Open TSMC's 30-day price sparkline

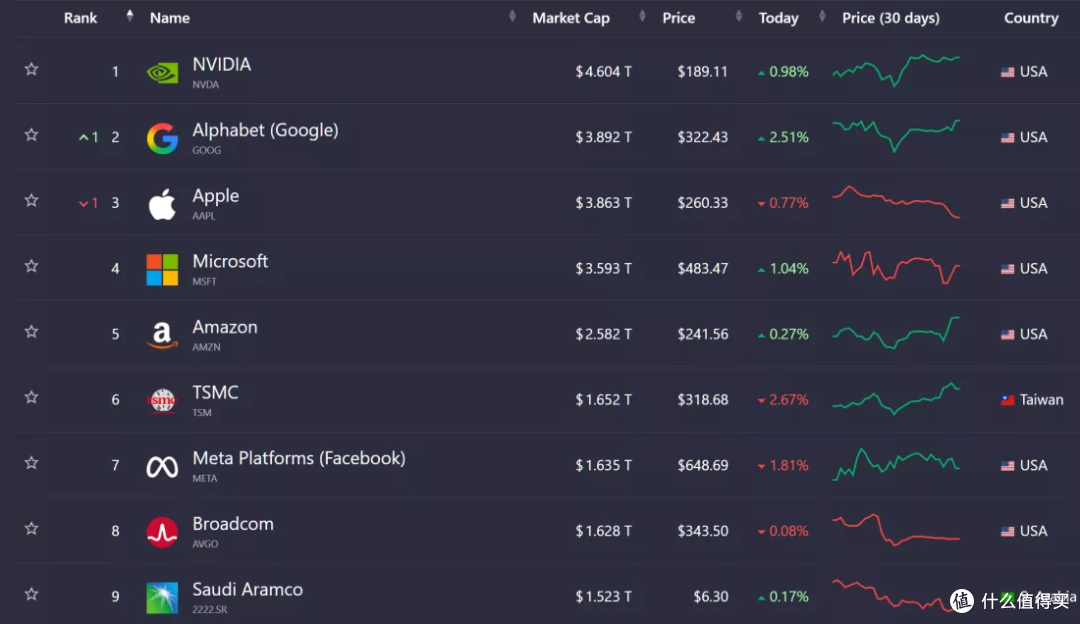[x=896, y=399]
